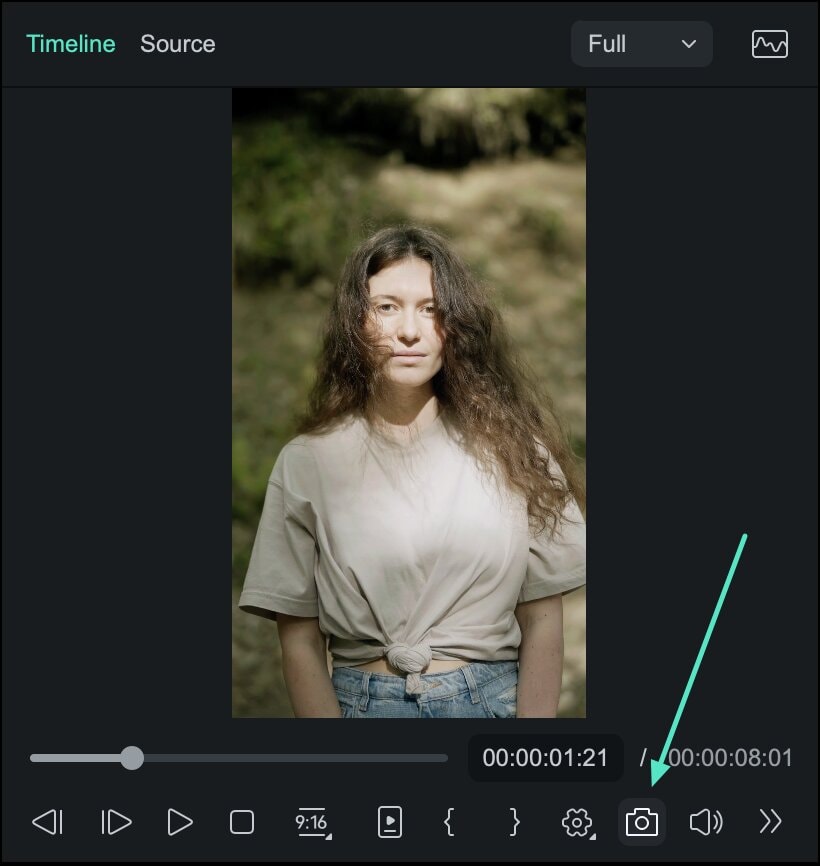
Task: Step forward to next frame
Action: pyautogui.click(x=116, y=822)
